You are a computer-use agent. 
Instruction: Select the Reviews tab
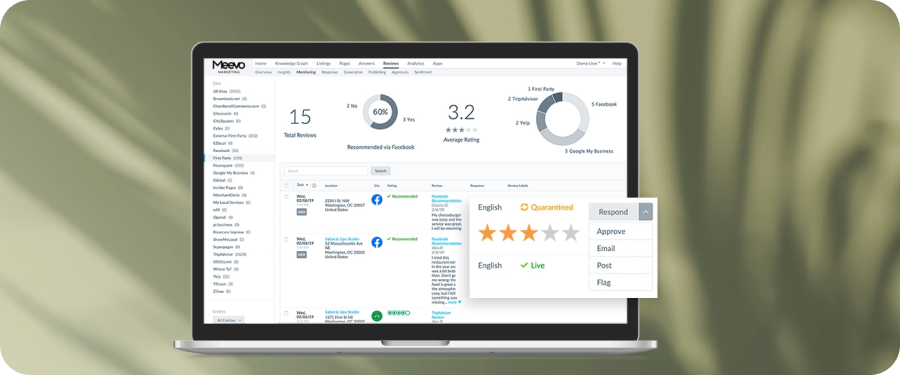point(391,63)
